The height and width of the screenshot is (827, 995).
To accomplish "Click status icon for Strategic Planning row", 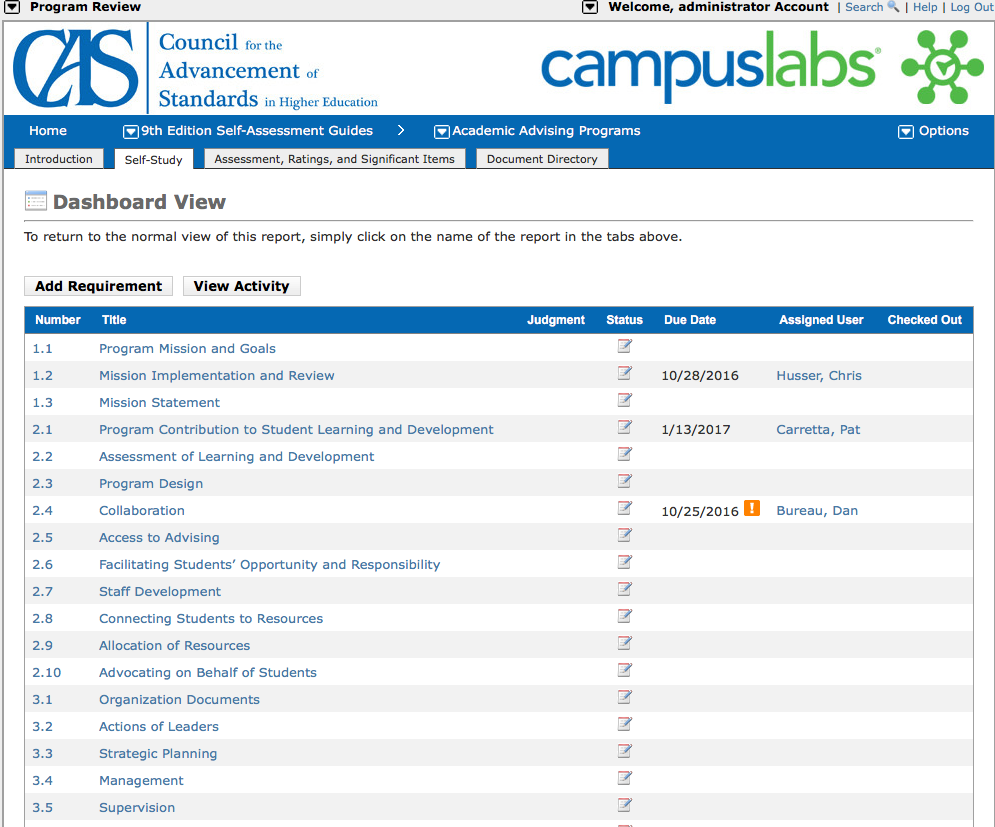I will (x=624, y=752).
